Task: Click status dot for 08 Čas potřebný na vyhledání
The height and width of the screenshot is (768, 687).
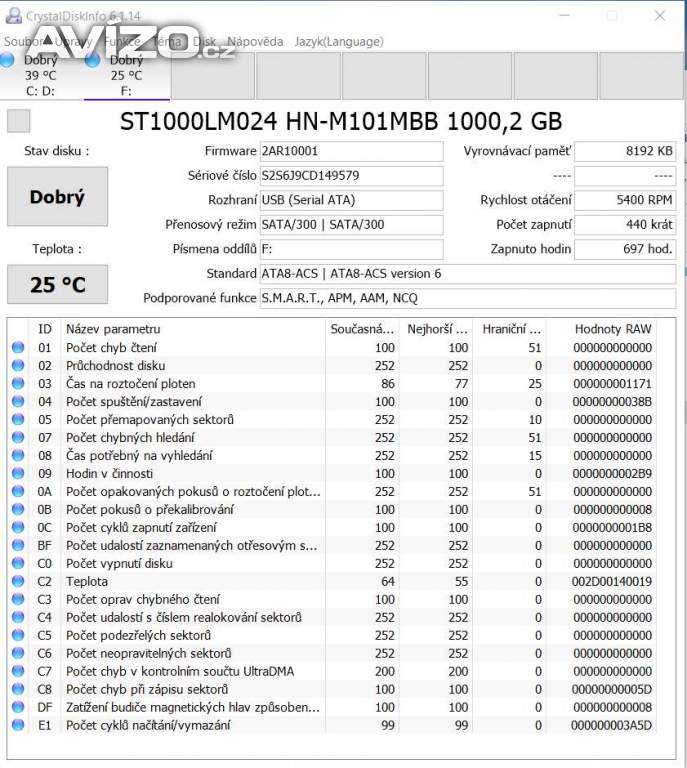Action: [18, 456]
